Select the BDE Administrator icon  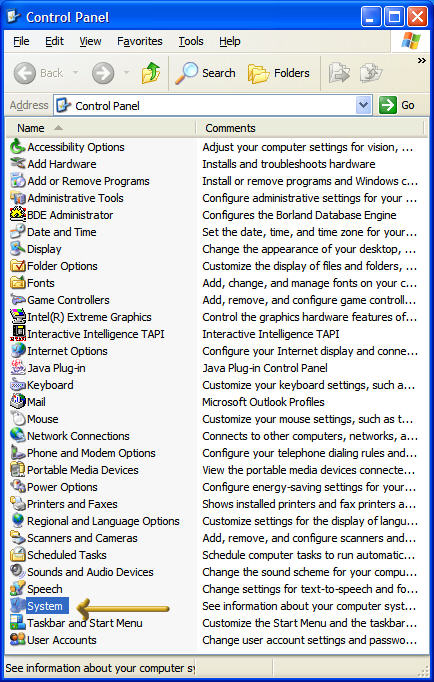coord(18,215)
